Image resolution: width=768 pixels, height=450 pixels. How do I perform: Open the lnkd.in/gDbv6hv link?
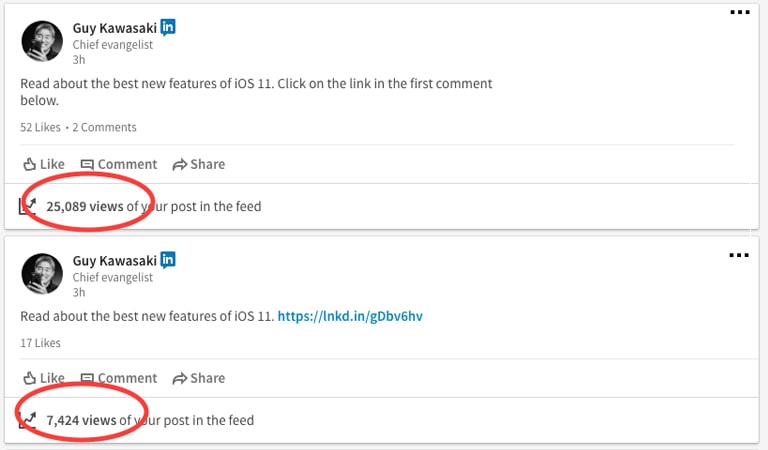pos(350,316)
